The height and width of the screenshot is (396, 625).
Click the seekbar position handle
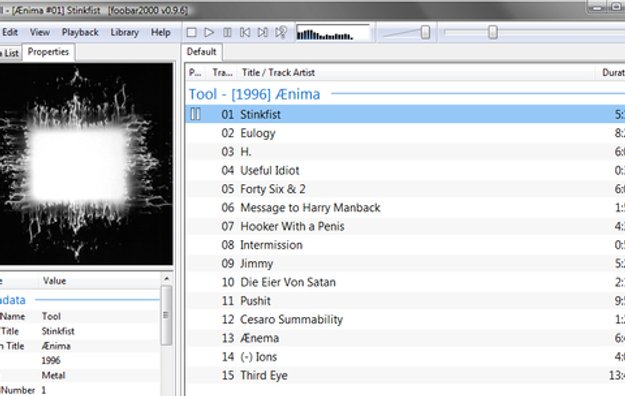493,32
